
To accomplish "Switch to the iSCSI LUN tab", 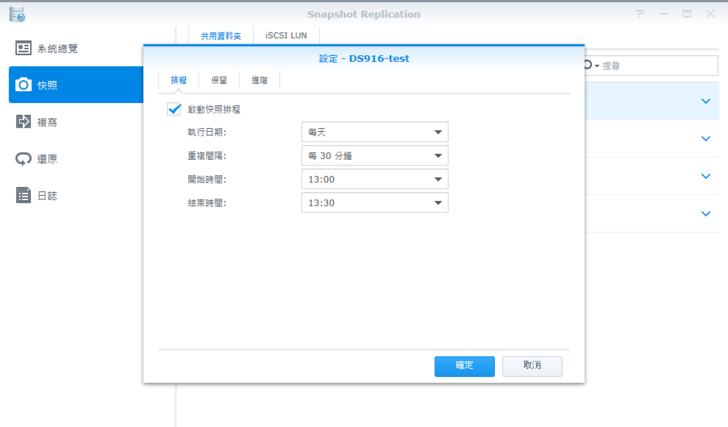I will [286, 35].
